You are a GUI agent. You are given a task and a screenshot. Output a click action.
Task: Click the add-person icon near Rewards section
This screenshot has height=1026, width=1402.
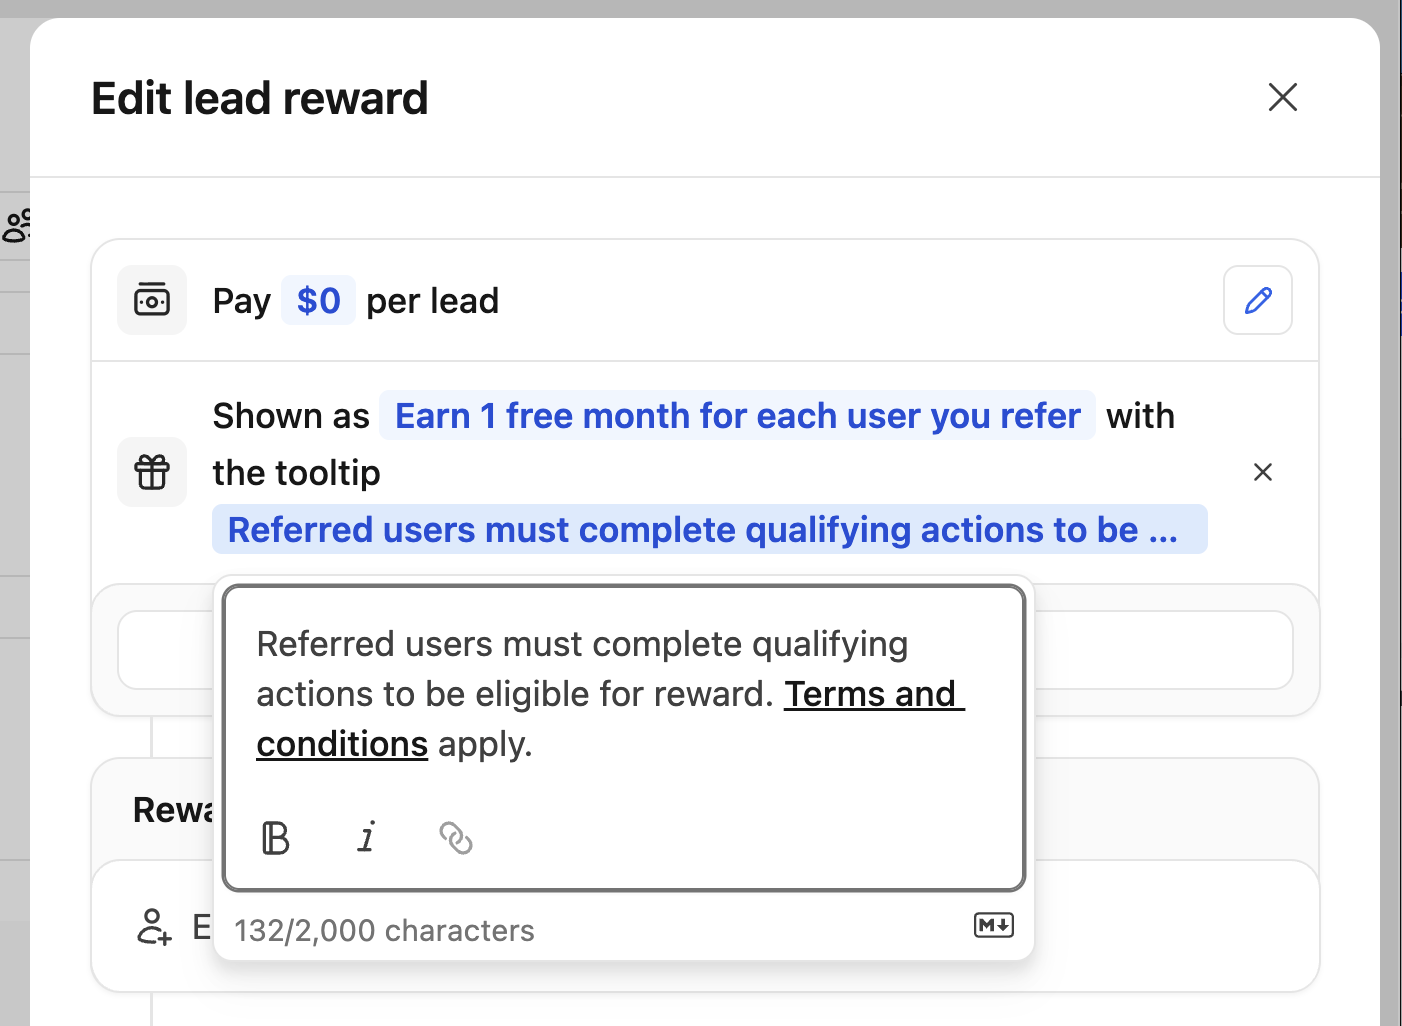153,926
